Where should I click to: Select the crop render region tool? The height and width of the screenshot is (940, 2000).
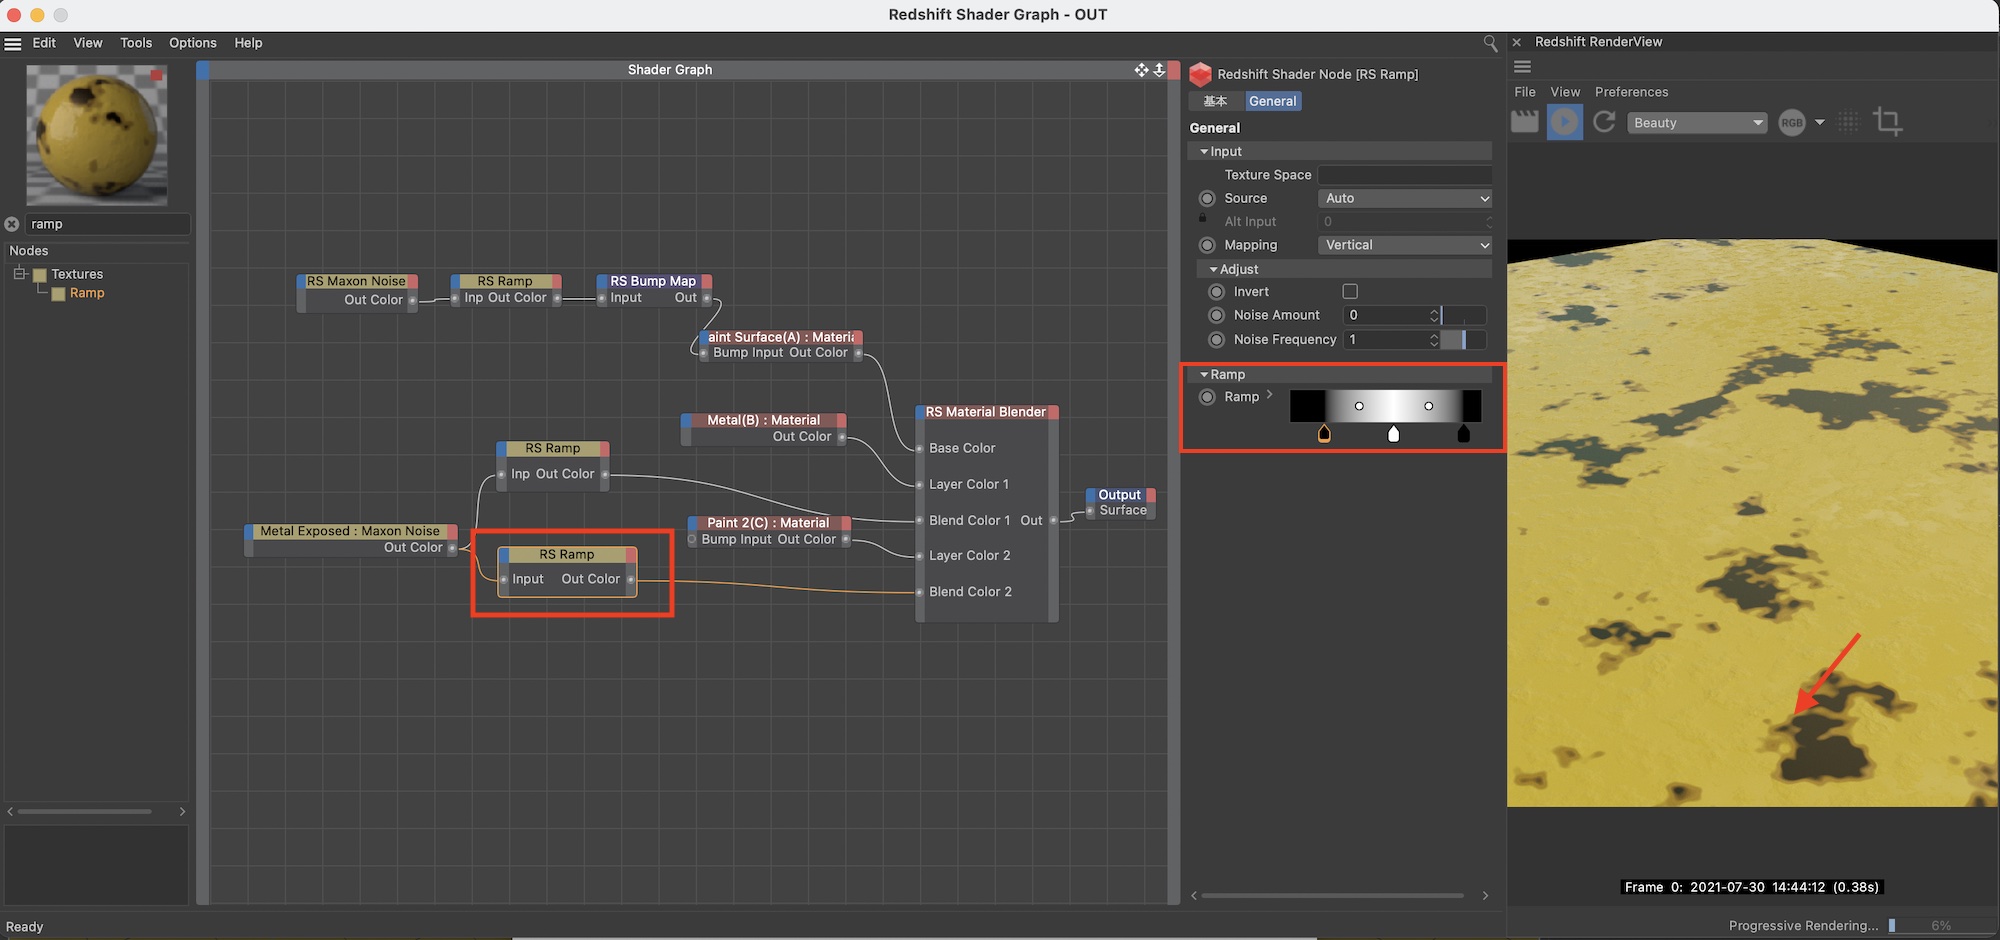[x=1887, y=122]
